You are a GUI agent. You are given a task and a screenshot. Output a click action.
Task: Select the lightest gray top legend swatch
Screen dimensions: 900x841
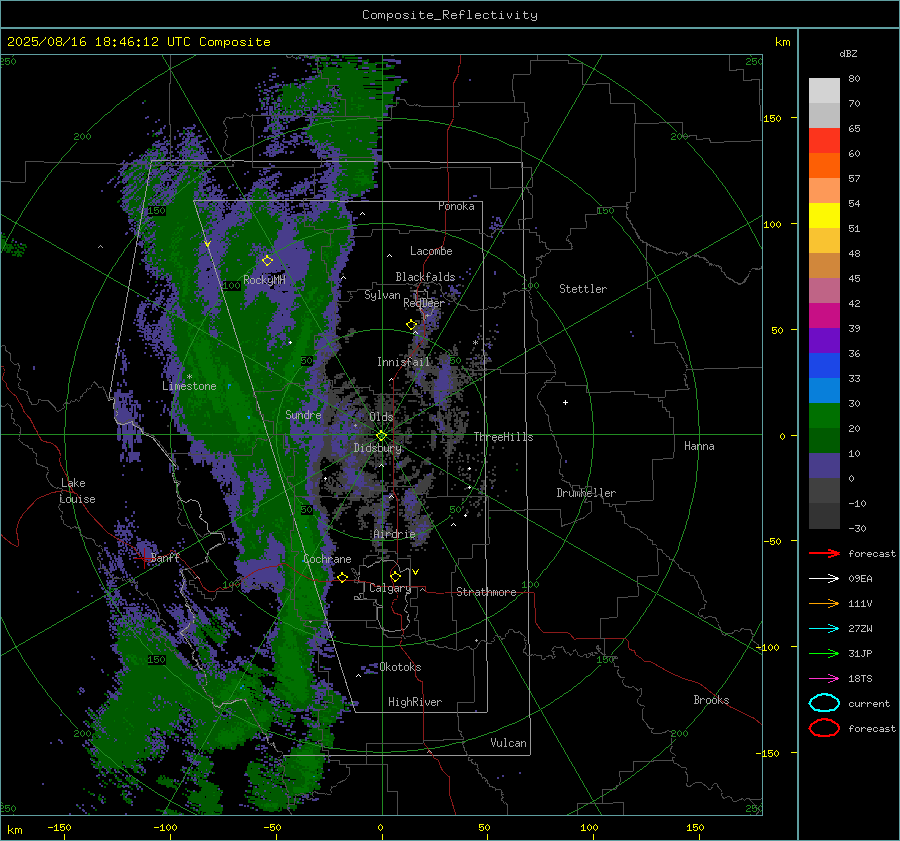click(x=824, y=91)
